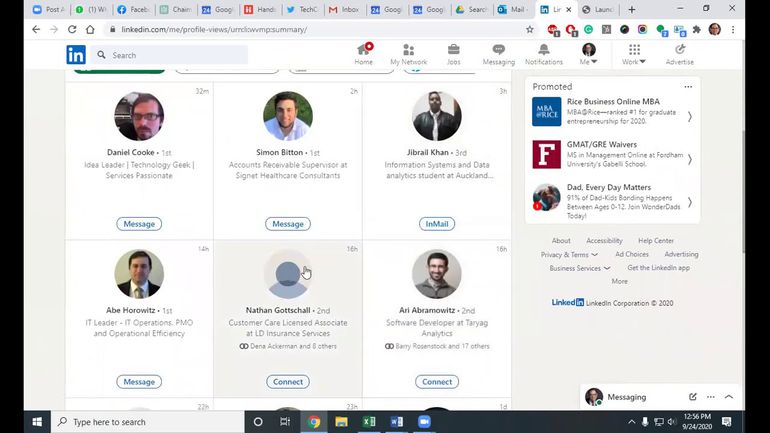770x433 pixels.
Task: Send InMail to Jibrail Khan
Action: coord(437,224)
